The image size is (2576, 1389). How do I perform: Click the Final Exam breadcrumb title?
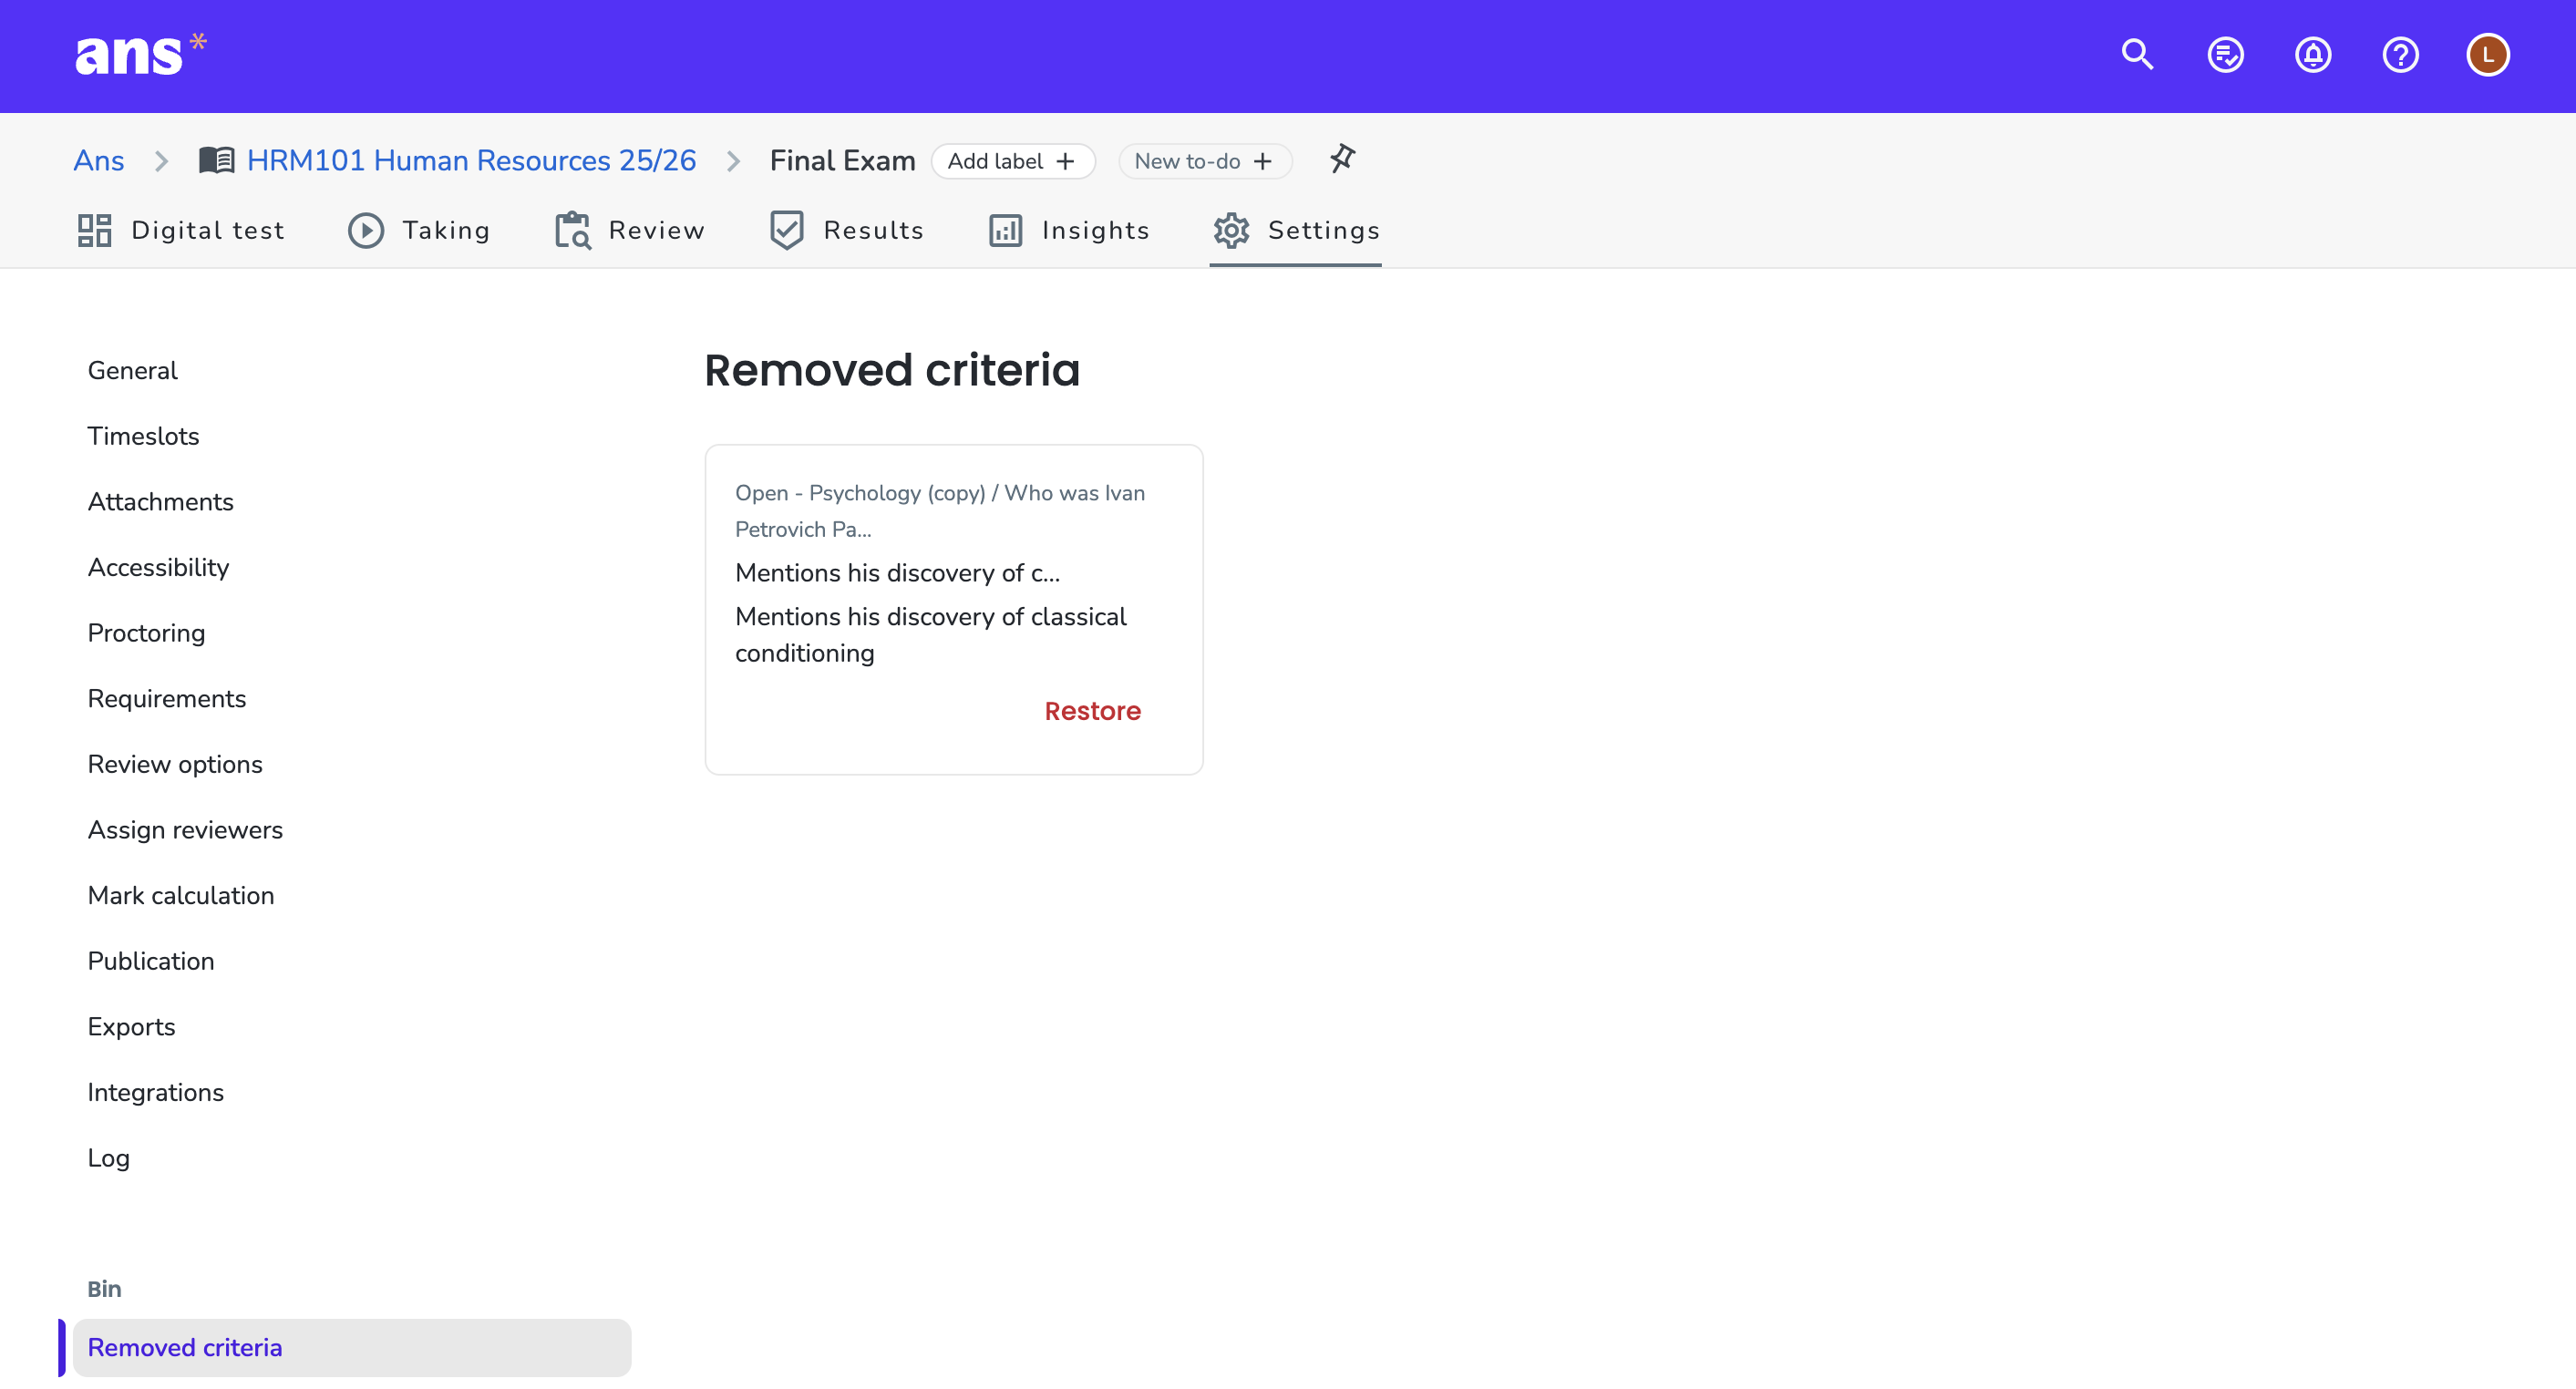[843, 160]
